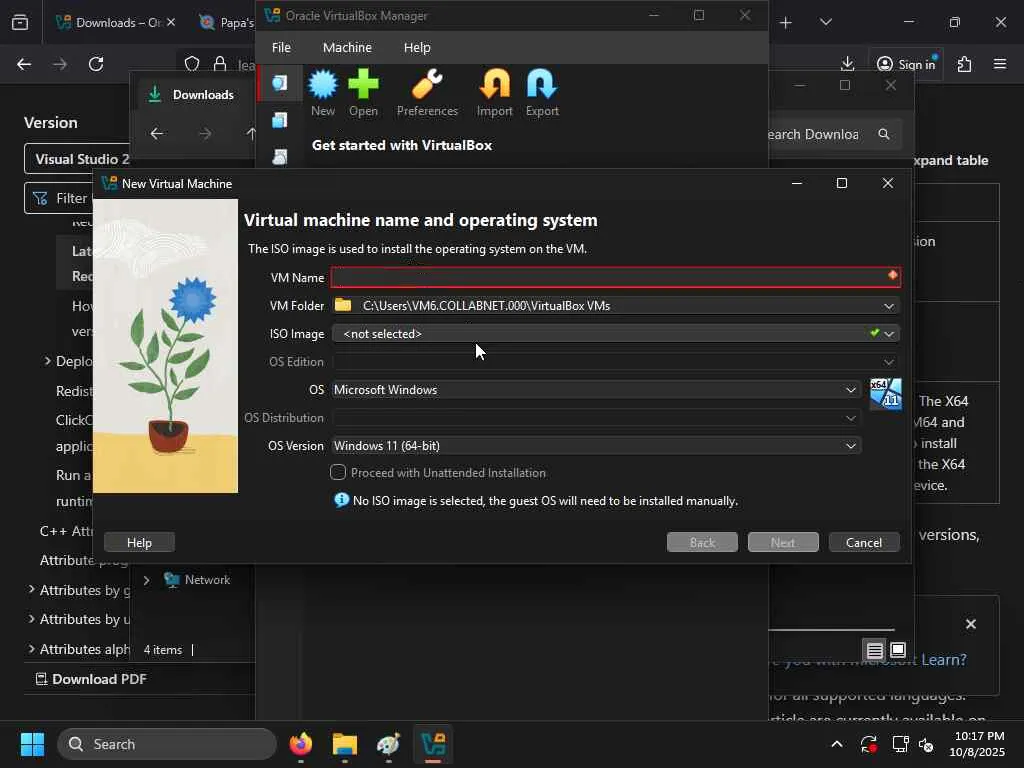This screenshot has height=768, width=1024.
Task: Click the New machine icon in VirtualBox Manager
Action: pos(323,84)
